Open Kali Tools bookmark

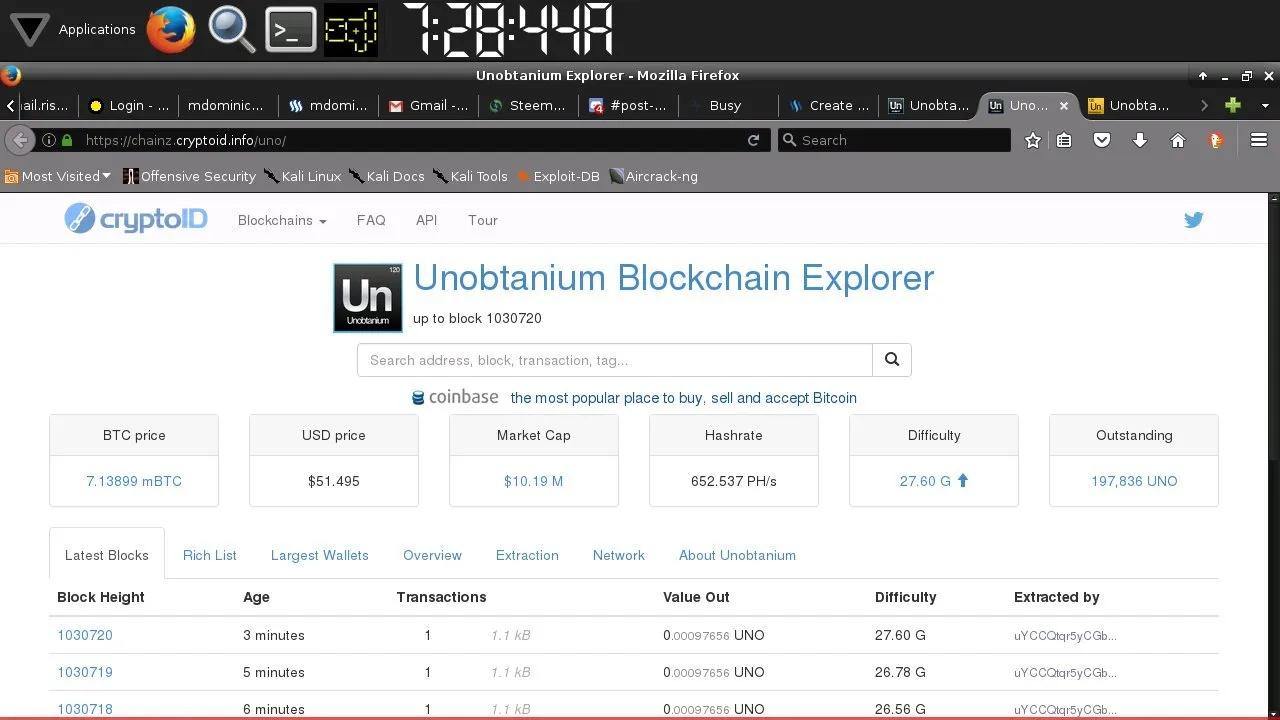[x=470, y=176]
